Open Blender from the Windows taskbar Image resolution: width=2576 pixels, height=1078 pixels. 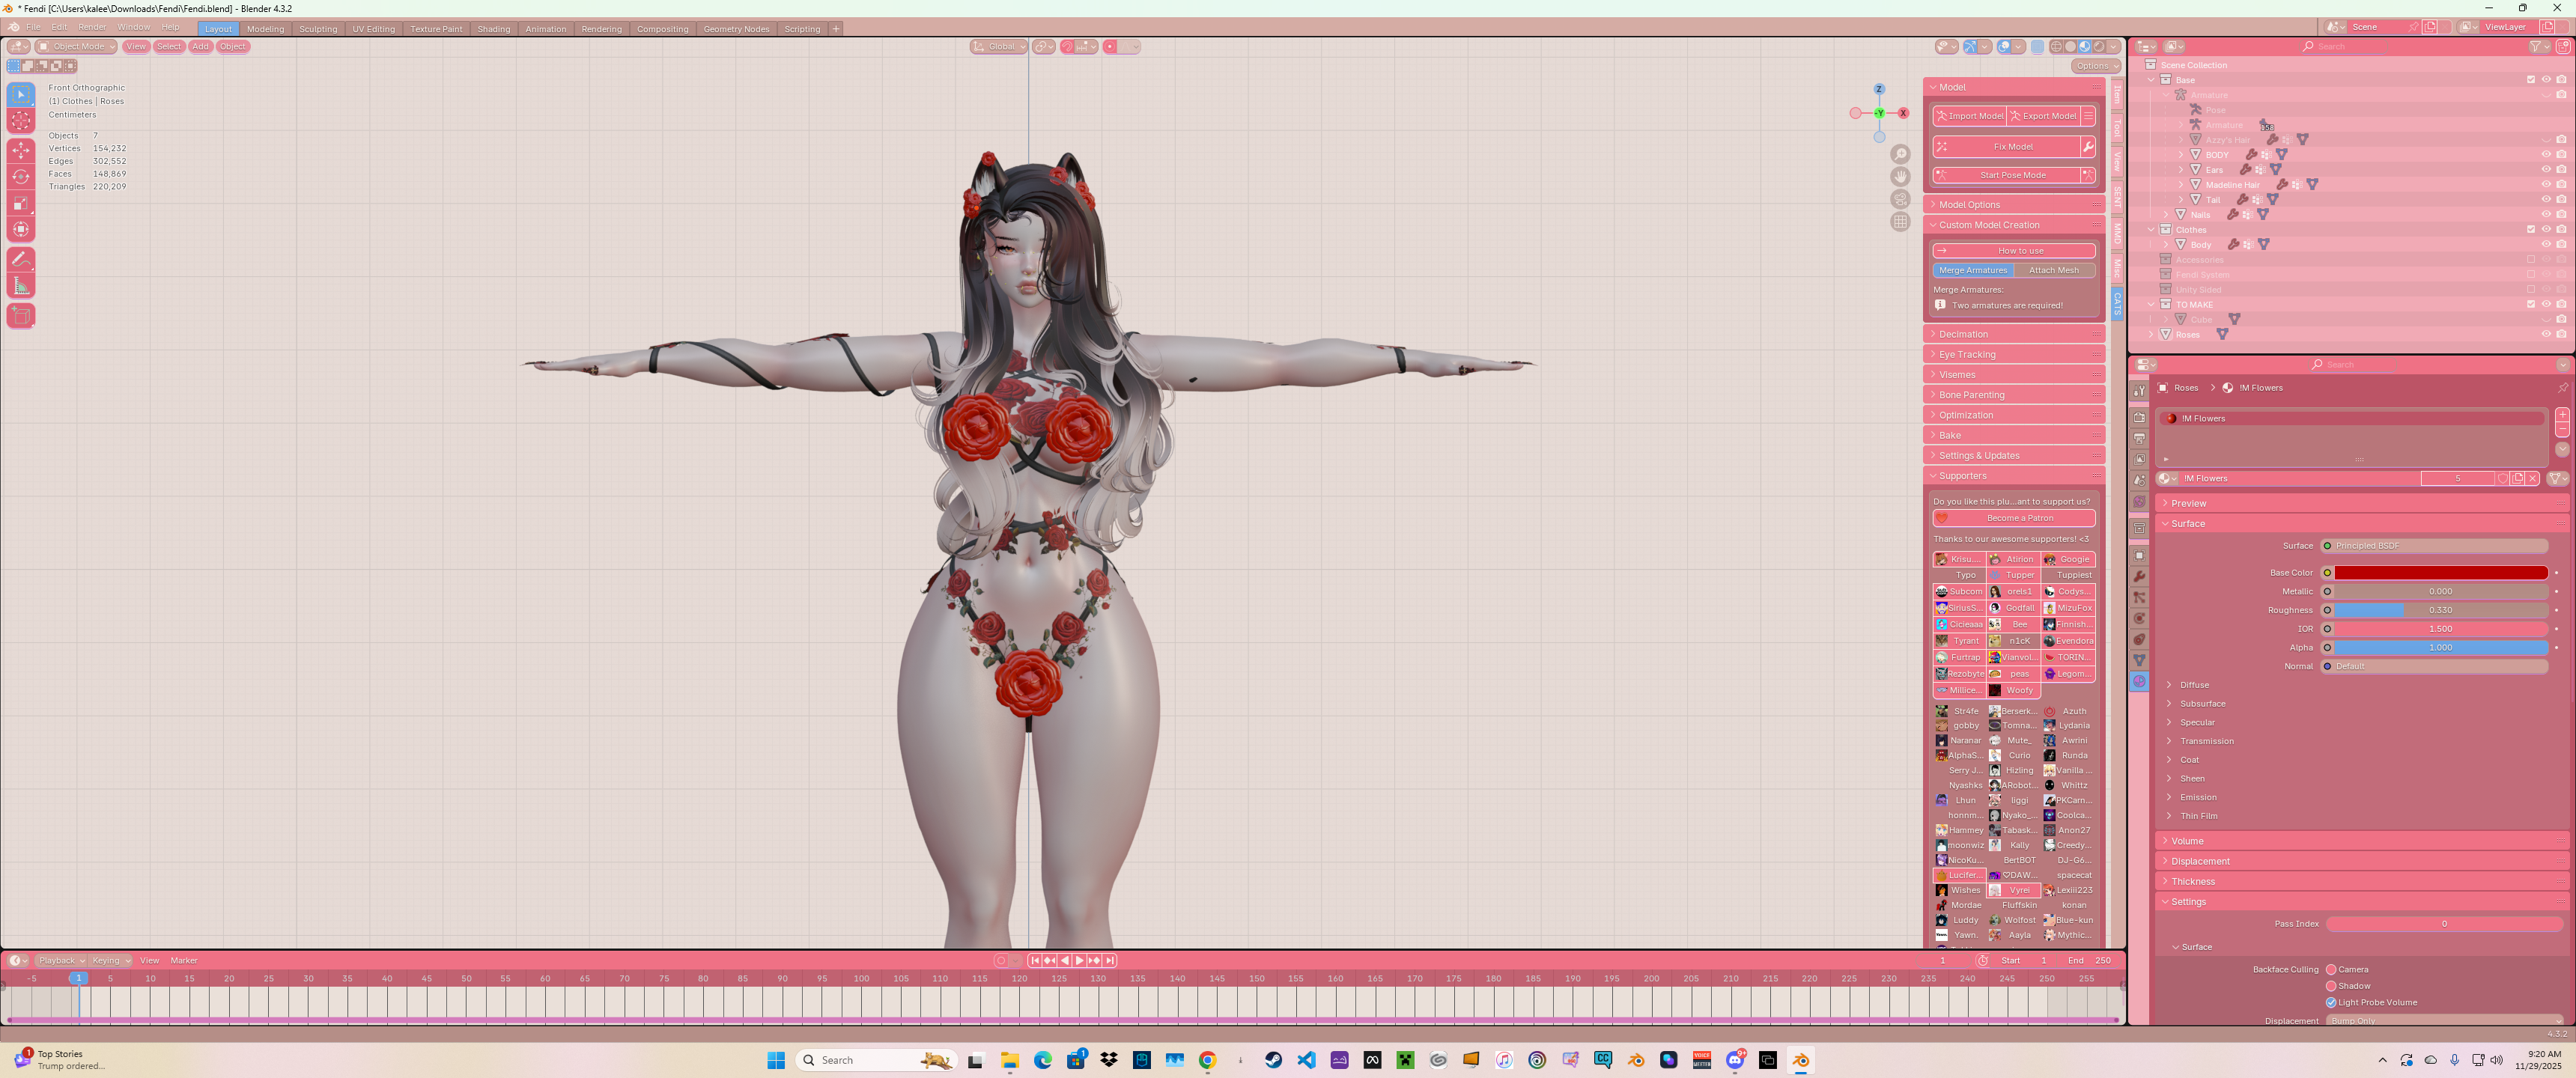(x=1800, y=1060)
